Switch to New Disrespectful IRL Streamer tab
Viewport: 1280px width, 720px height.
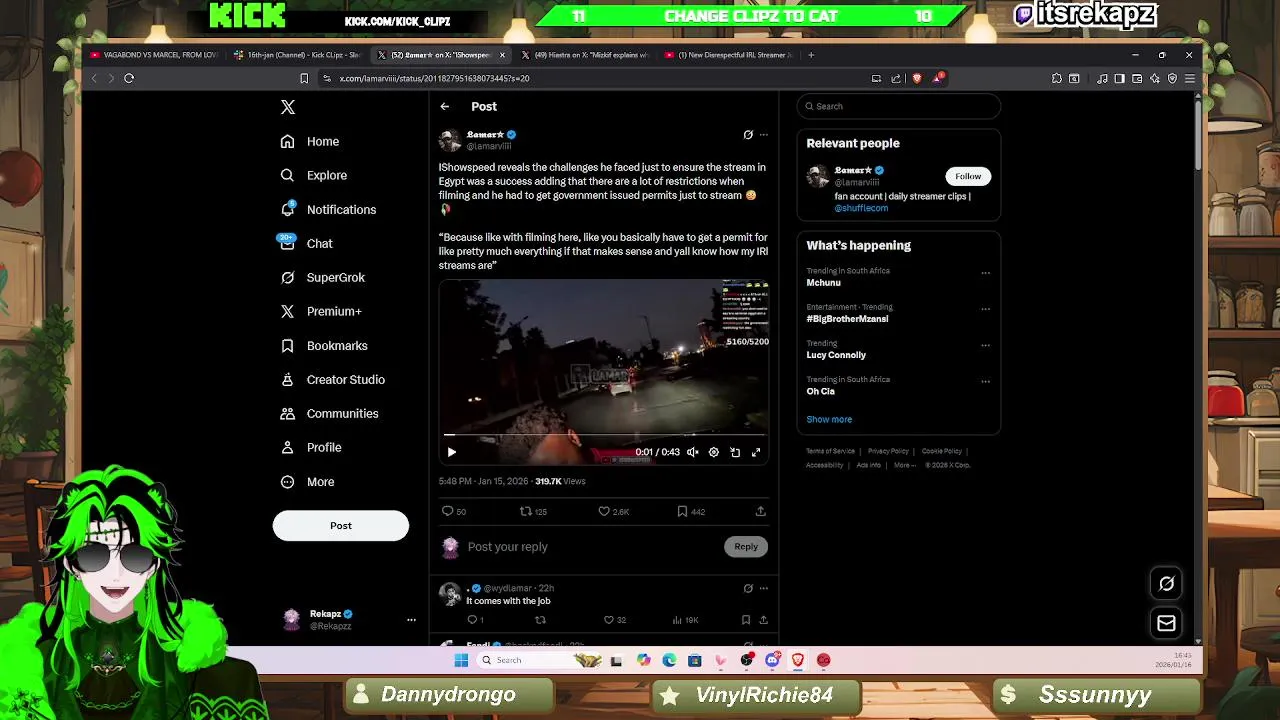click(x=730, y=55)
